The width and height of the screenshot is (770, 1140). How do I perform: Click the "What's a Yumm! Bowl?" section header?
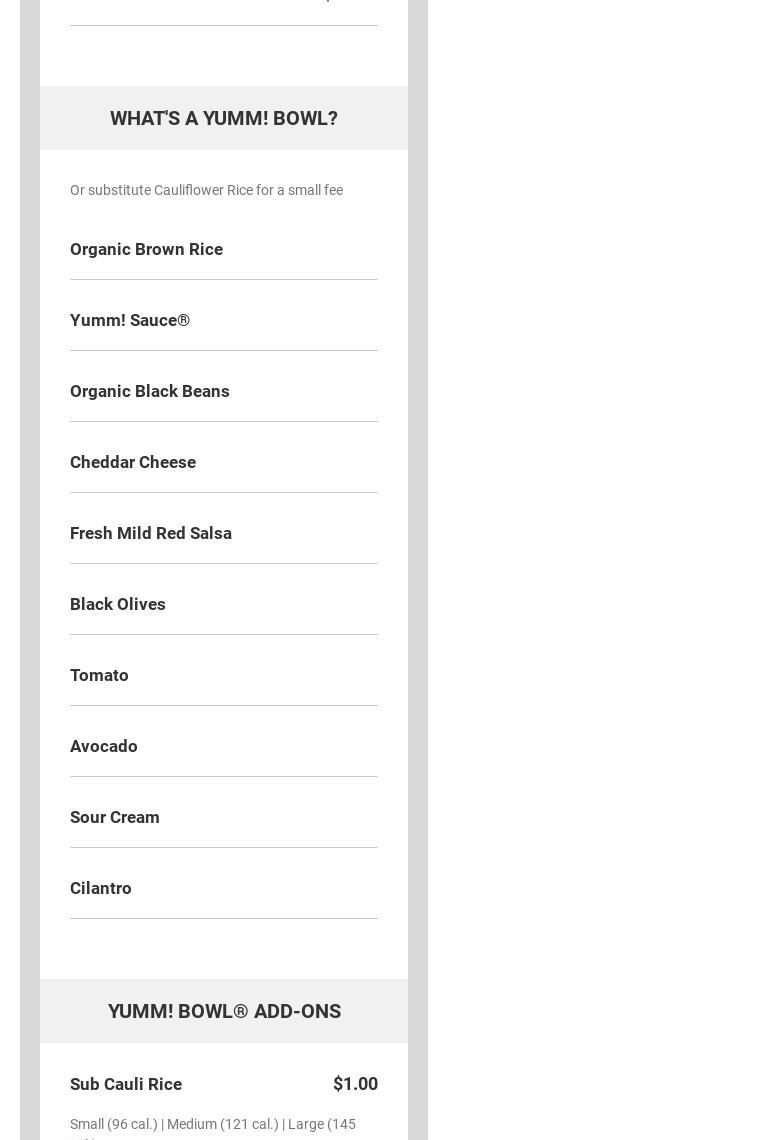(x=223, y=118)
